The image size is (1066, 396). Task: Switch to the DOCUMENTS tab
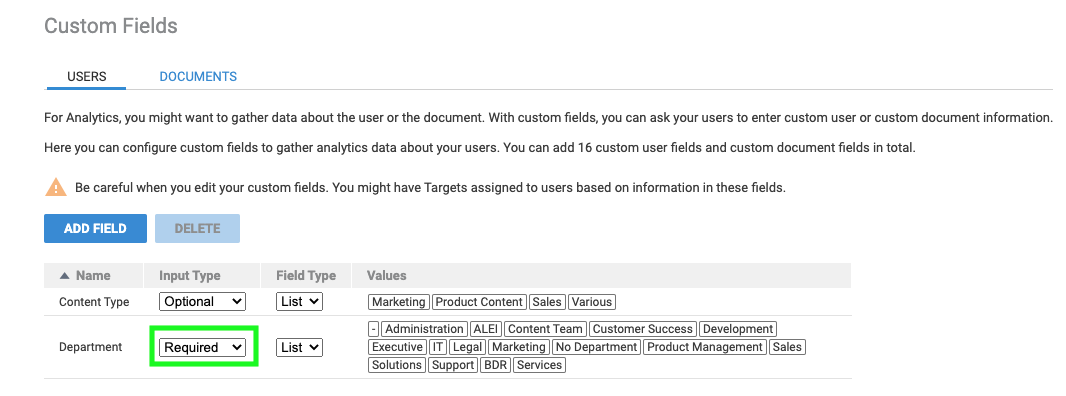click(198, 77)
